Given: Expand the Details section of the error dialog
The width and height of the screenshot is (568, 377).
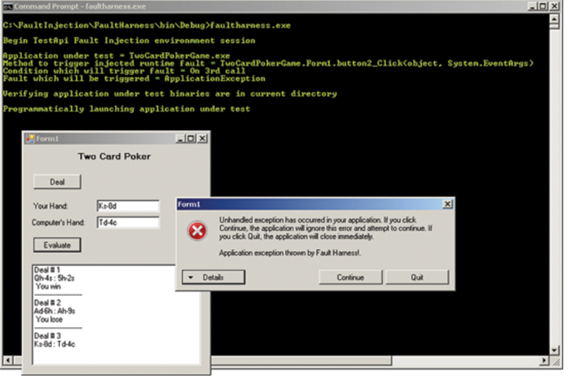Looking at the screenshot, I should (213, 277).
